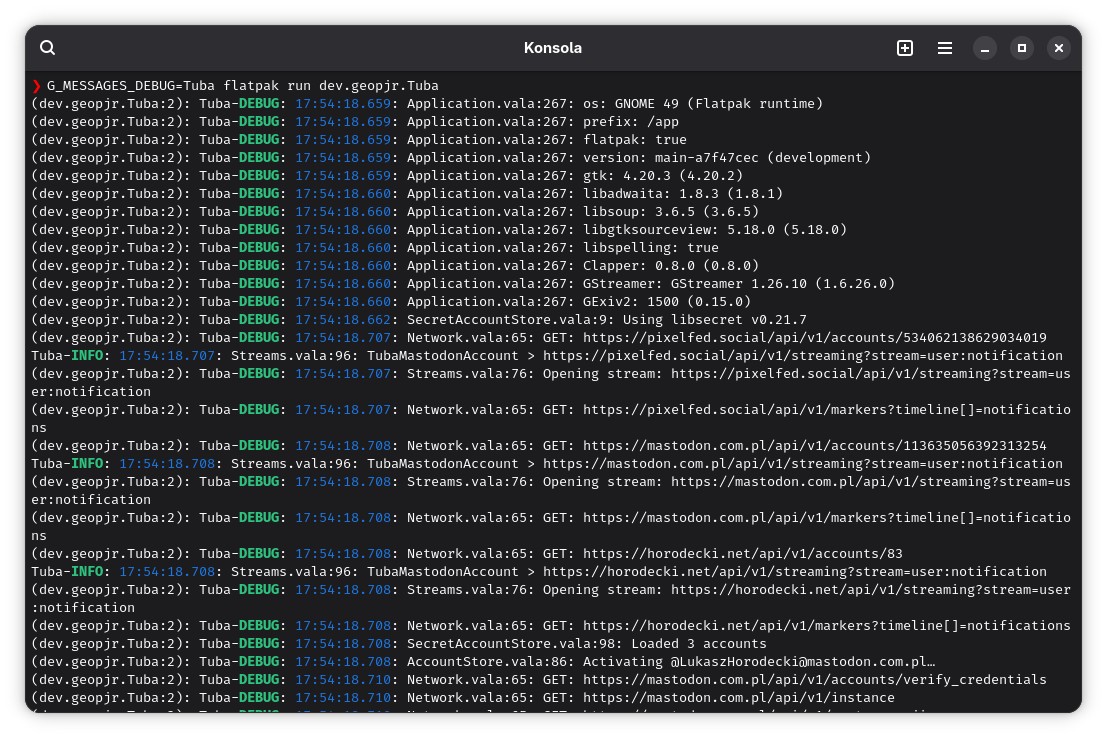Open the terminal search icon
The image size is (1107, 738).
48,48
